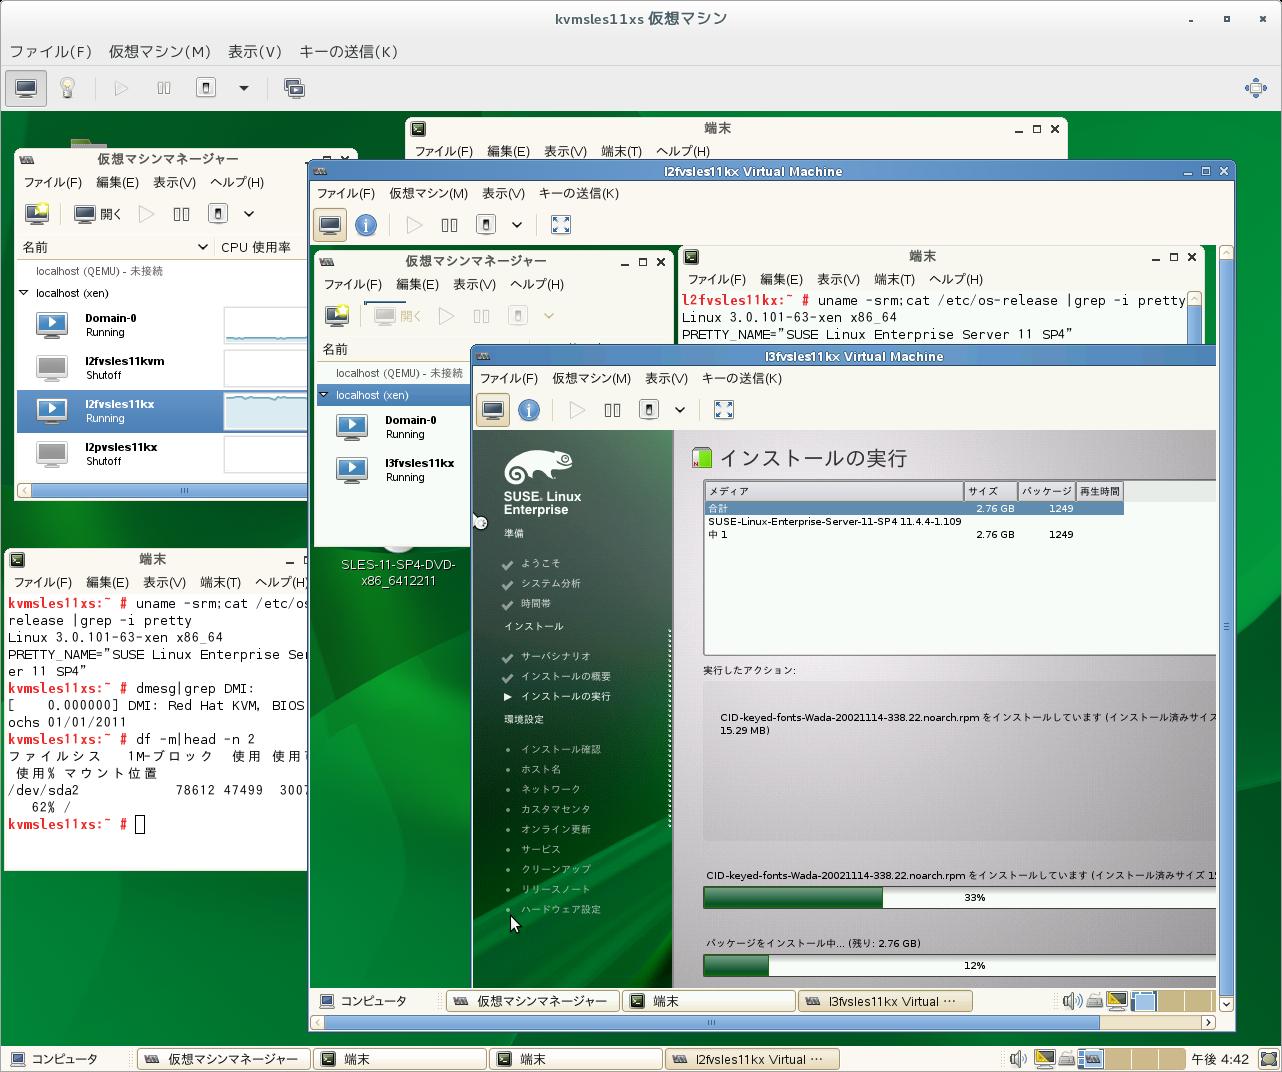Image resolution: width=1282 pixels, height=1072 pixels.
Task: Open shutdown dropdown in l2fvsles11kx toolbar
Action: tap(517, 225)
